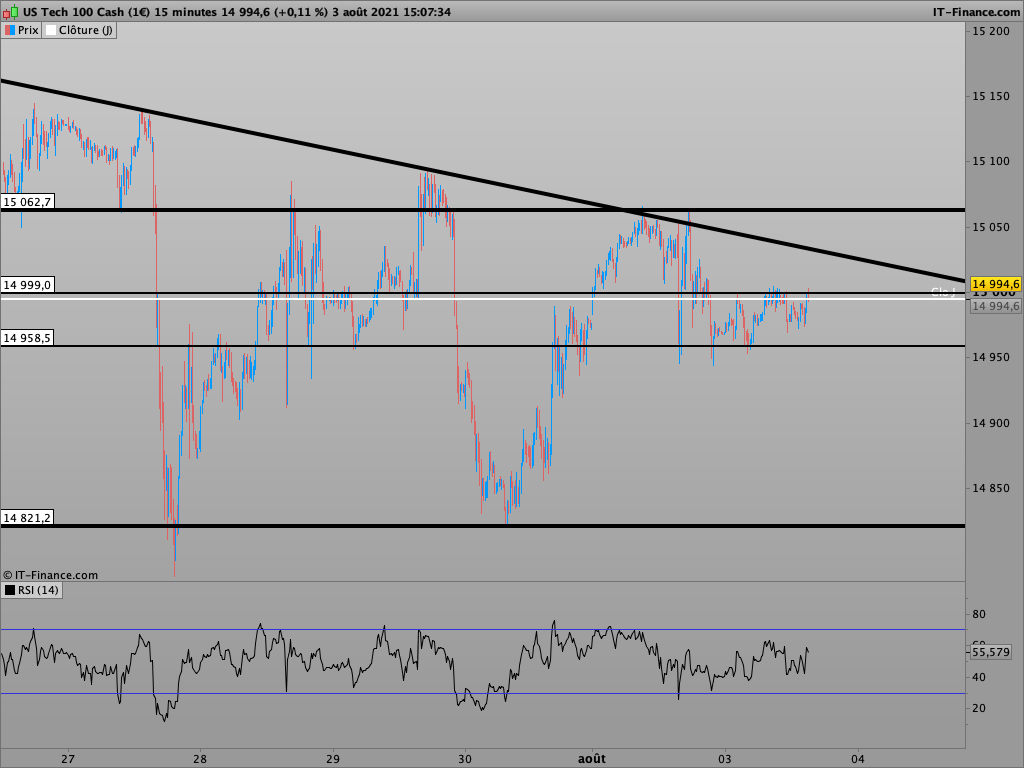Click the red-blue Prix color swatch

click(x=10, y=30)
